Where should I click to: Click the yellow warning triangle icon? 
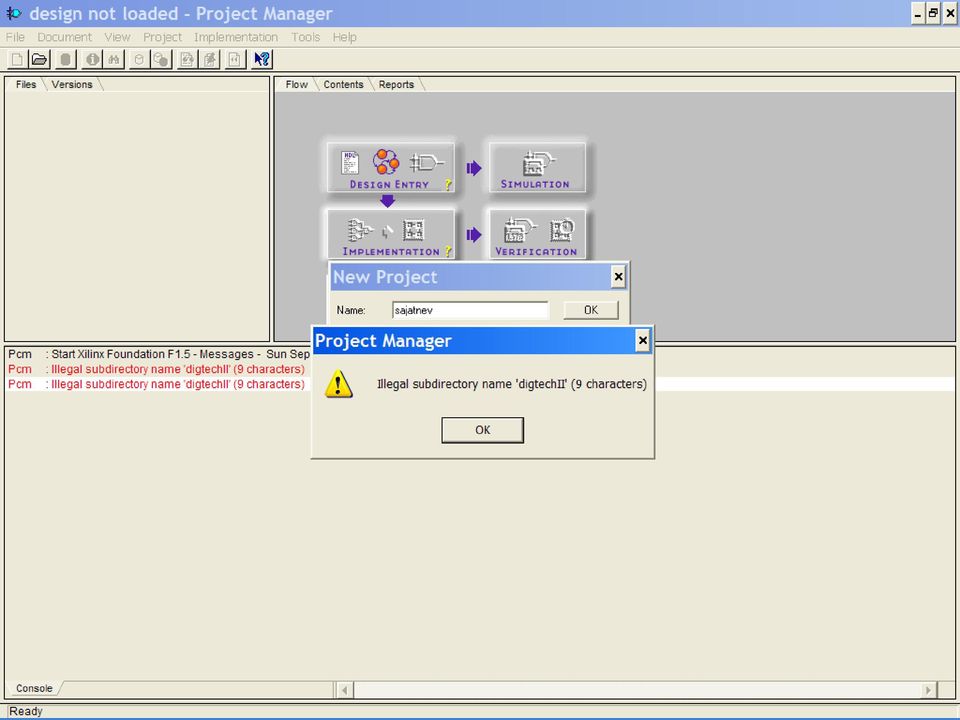(339, 384)
